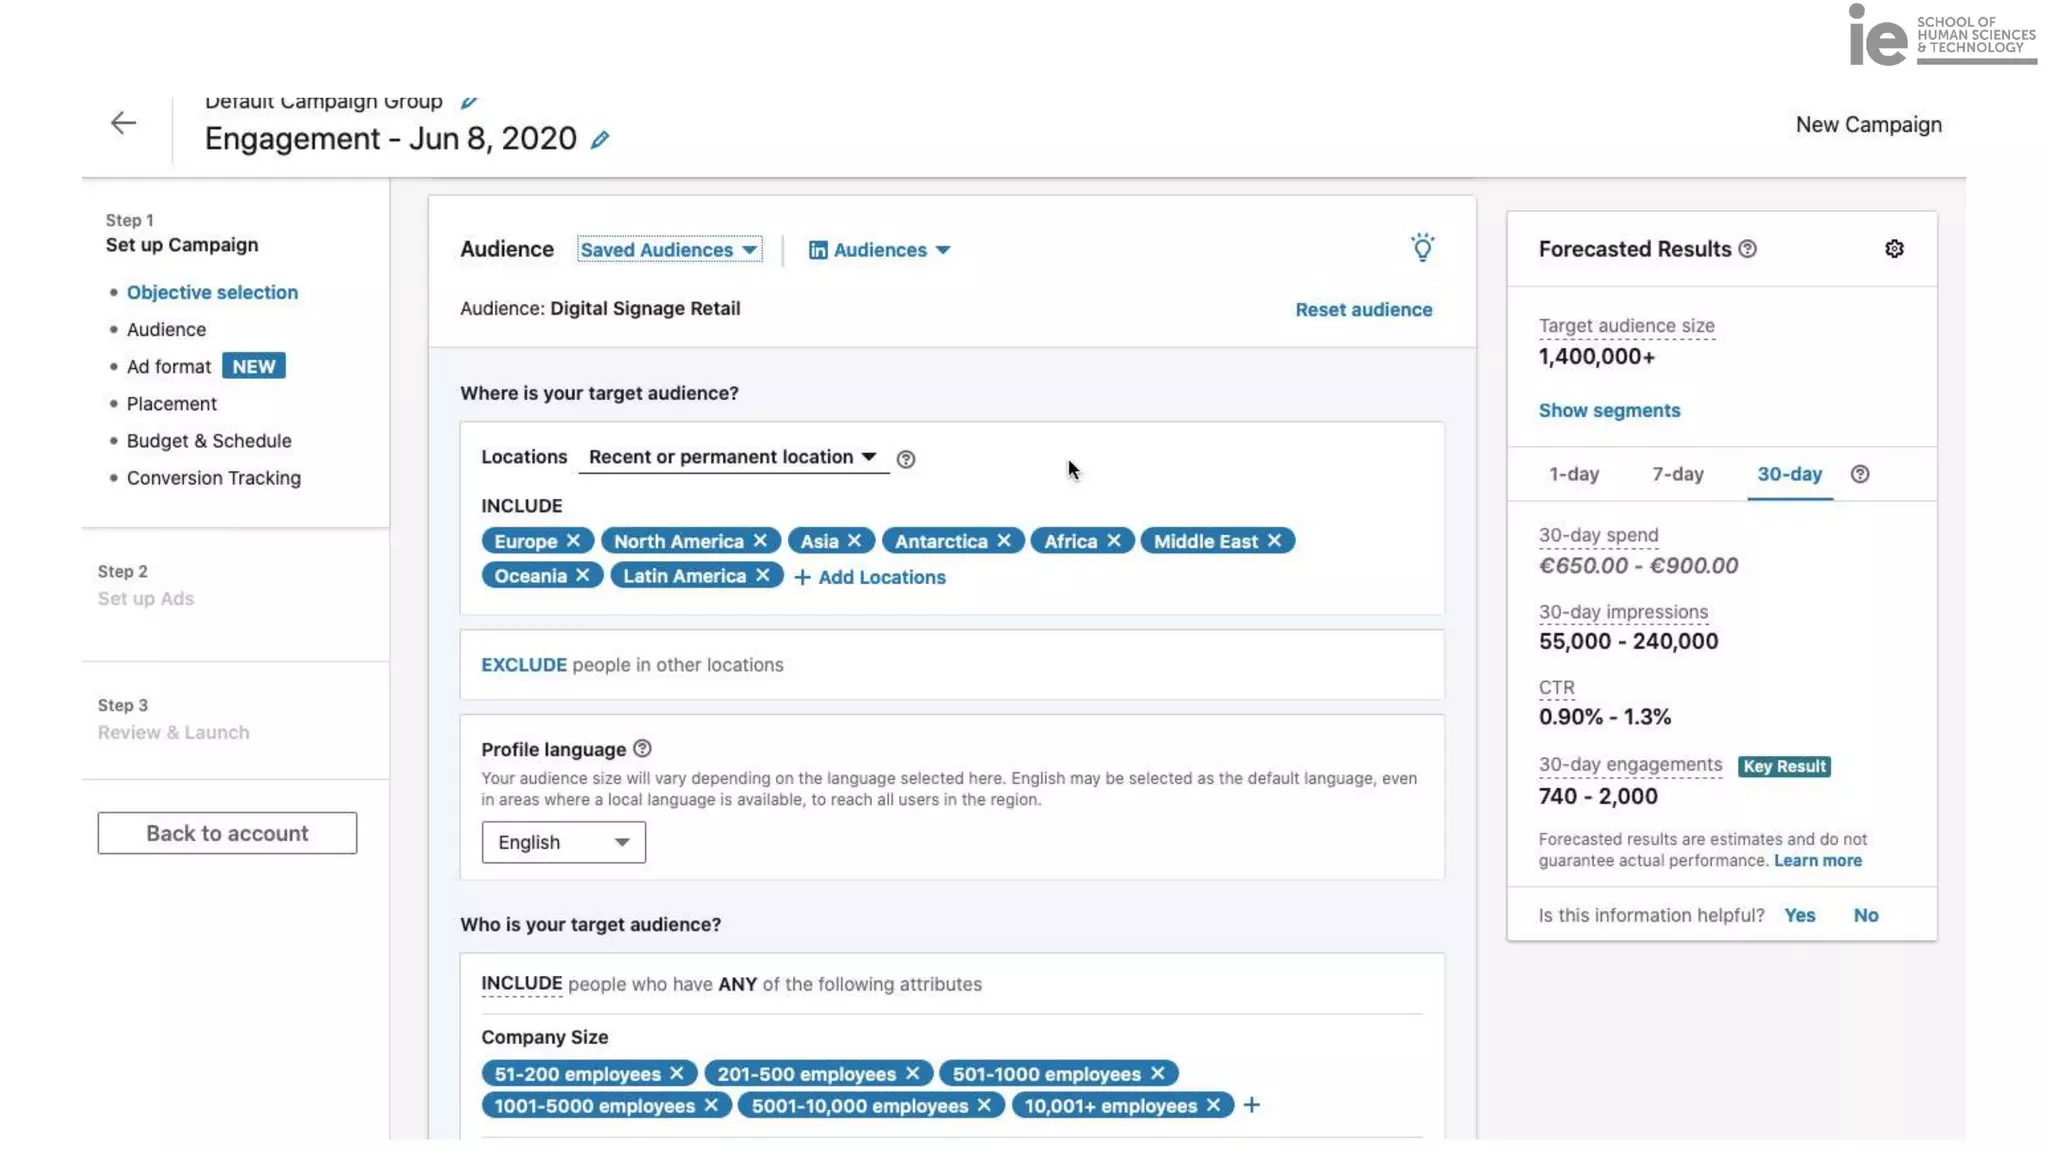Click Show segments link
This screenshot has height=1152, width=2048.
click(1608, 411)
